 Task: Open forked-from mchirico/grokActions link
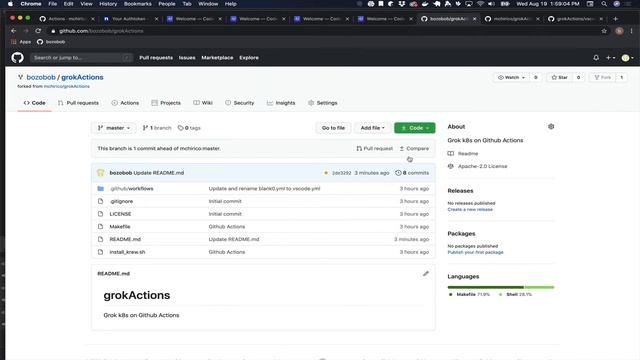tap(67, 87)
